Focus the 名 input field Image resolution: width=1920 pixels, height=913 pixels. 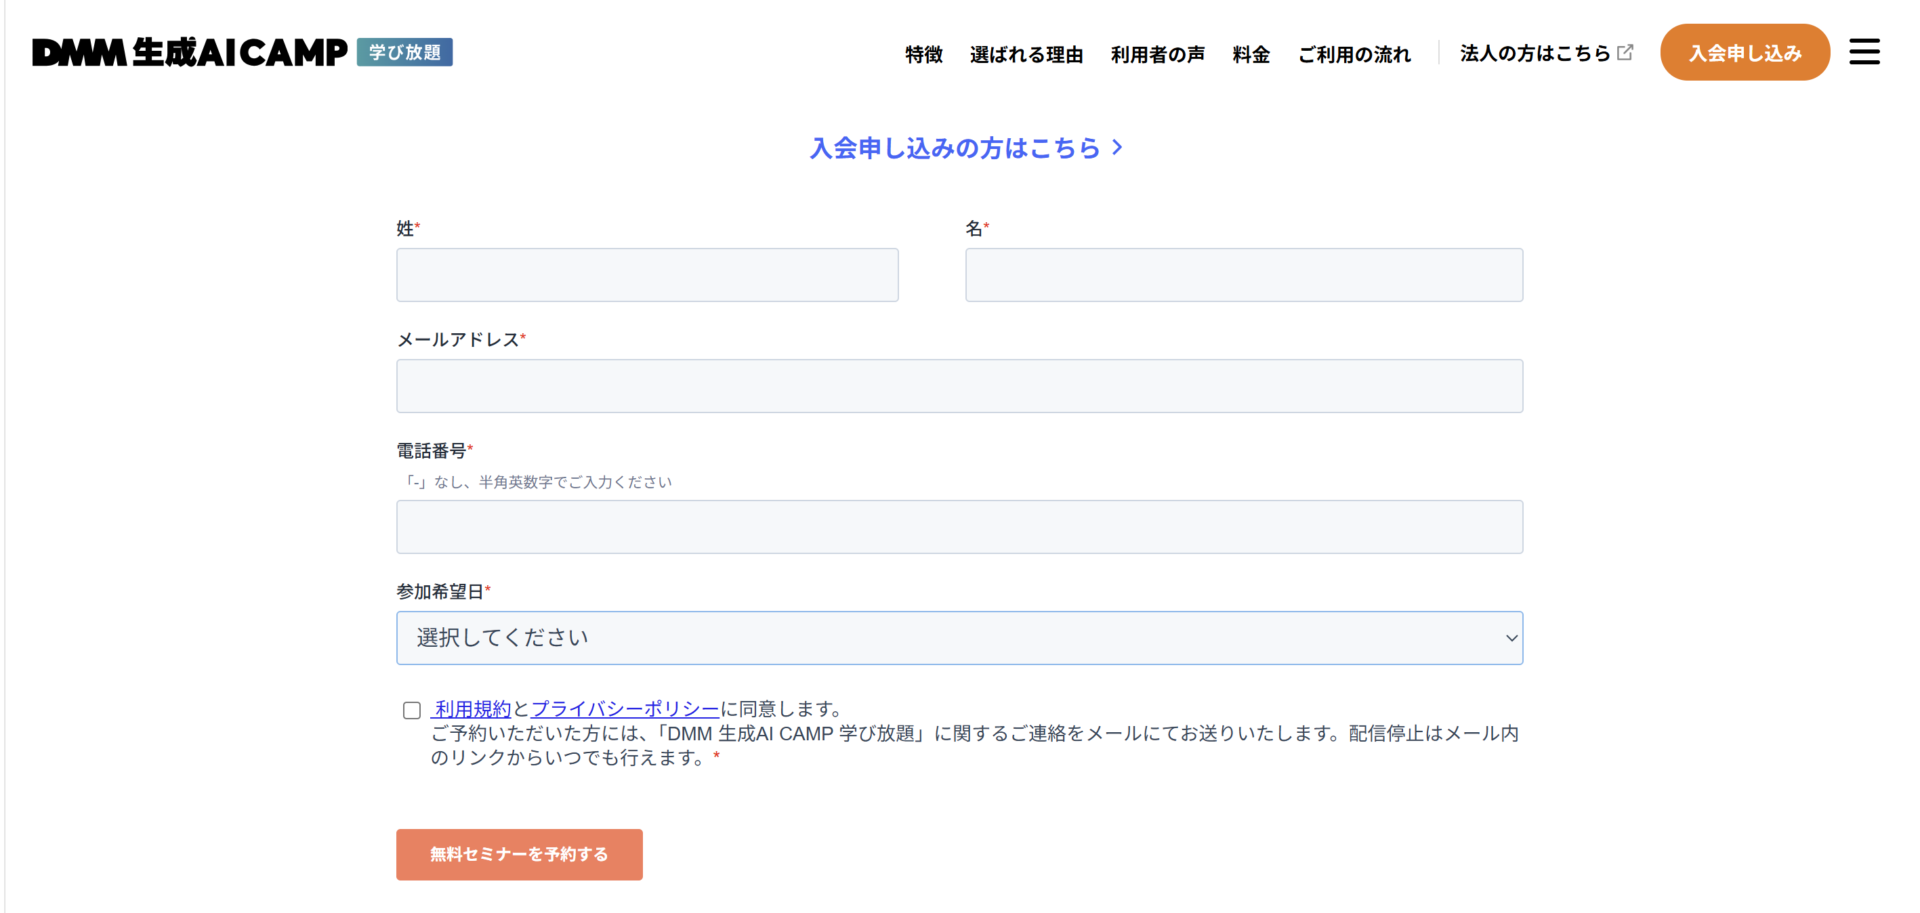1244,275
